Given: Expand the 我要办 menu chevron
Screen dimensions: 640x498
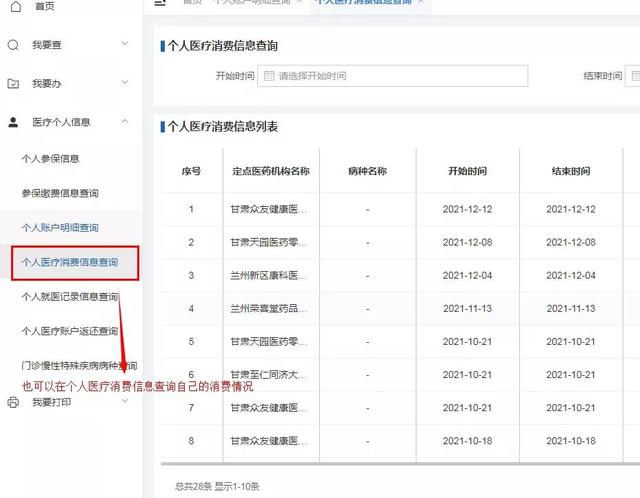Looking at the screenshot, I should point(125,82).
